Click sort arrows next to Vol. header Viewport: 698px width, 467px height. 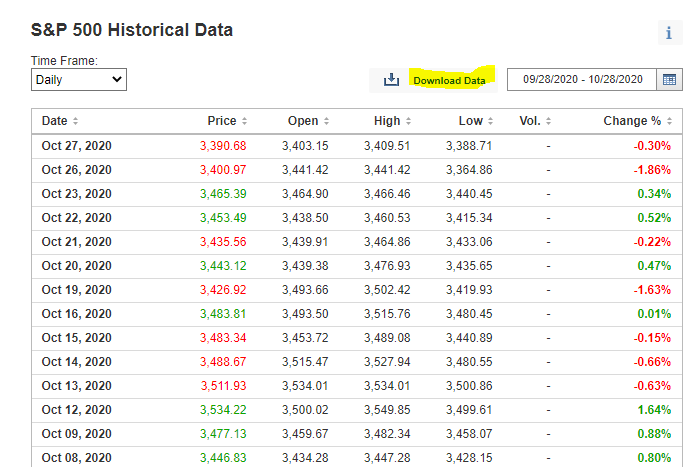549,122
